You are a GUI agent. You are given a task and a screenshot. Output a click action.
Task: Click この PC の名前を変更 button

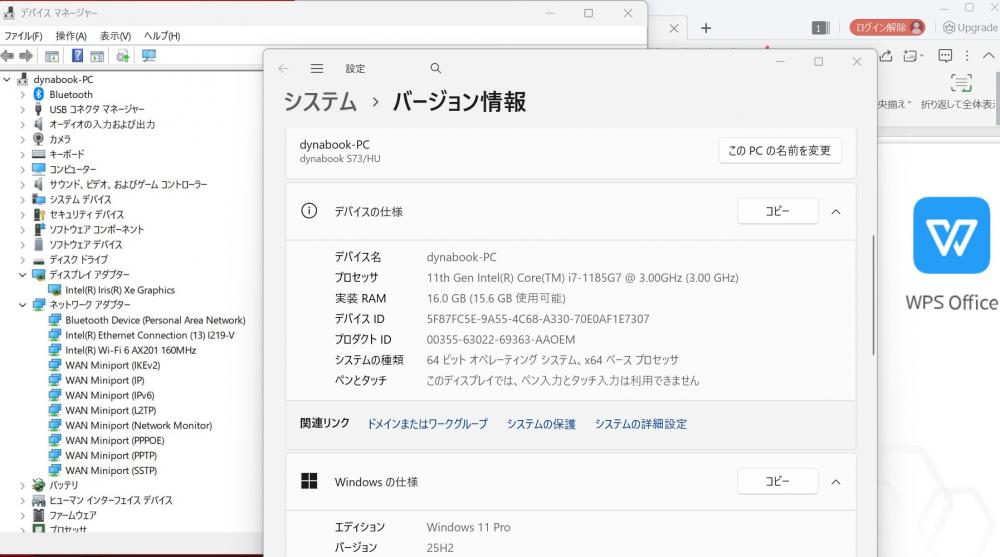780,151
